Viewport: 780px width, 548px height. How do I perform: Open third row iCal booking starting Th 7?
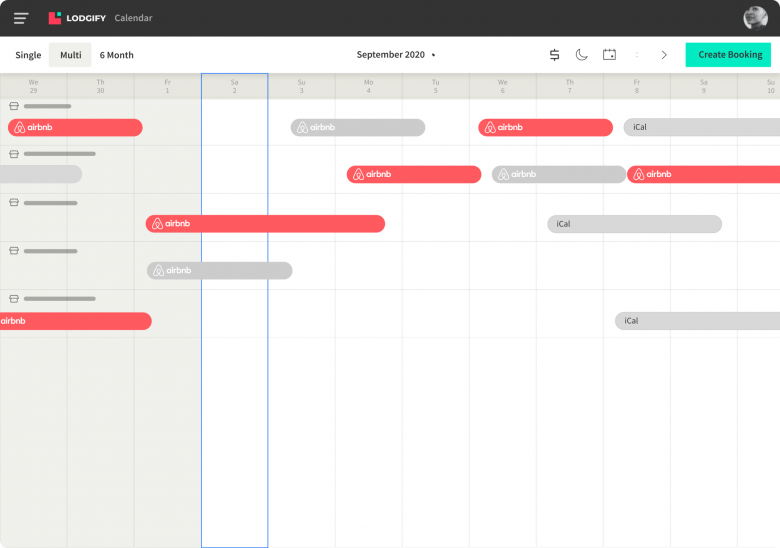click(x=634, y=224)
